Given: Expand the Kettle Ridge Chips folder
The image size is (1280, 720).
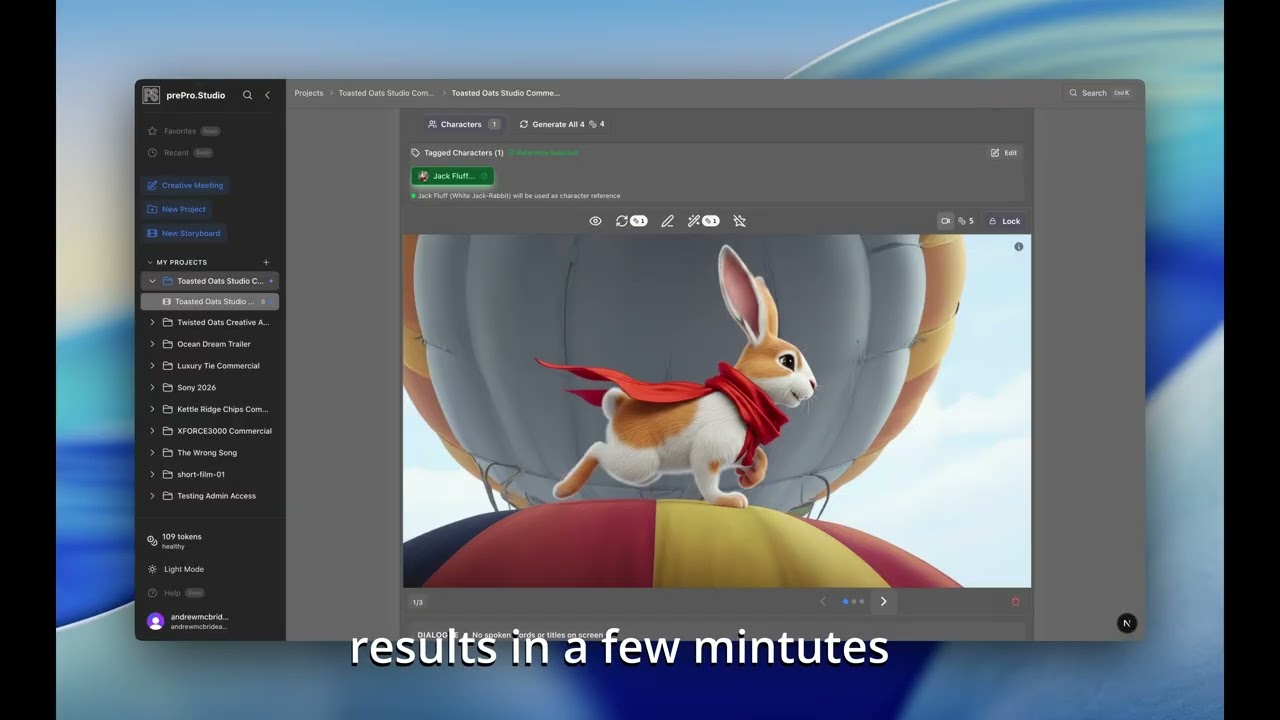Looking at the screenshot, I should [x=152, y=409].
